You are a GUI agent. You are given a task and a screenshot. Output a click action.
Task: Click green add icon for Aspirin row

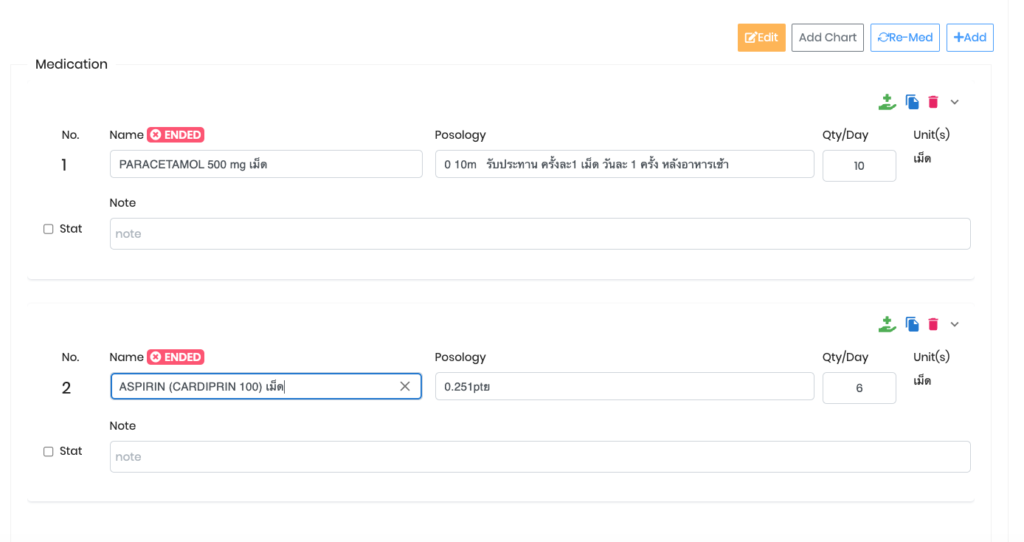(x=886, y=324)
